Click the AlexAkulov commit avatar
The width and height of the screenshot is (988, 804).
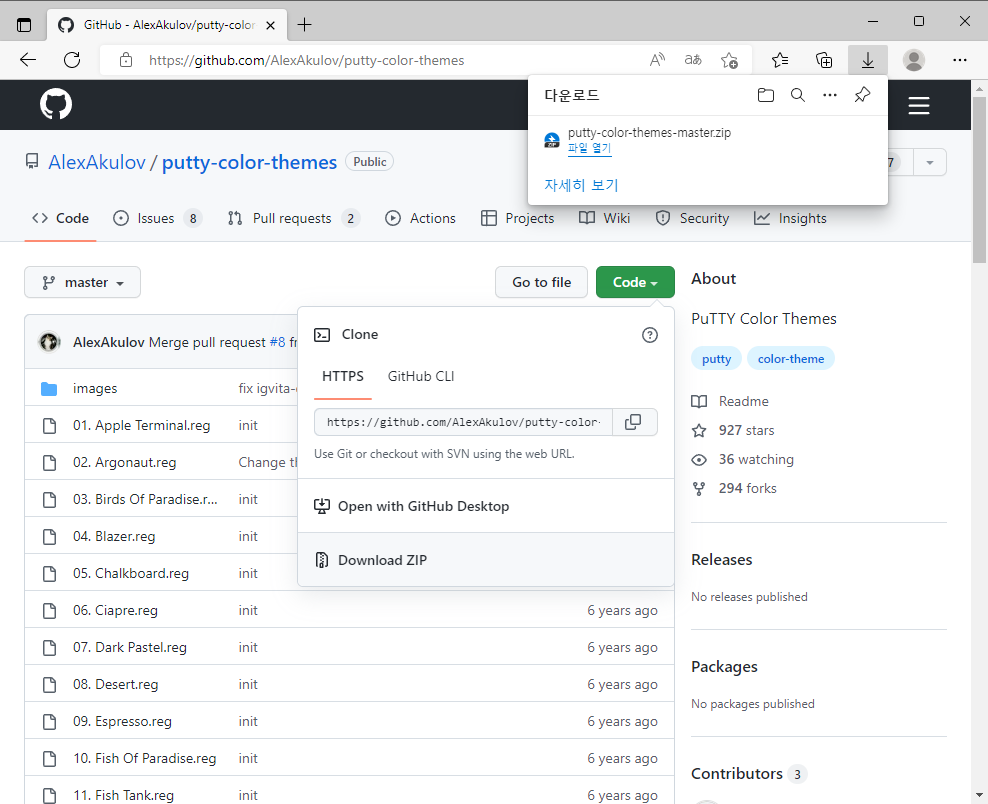tap(50, 342)
